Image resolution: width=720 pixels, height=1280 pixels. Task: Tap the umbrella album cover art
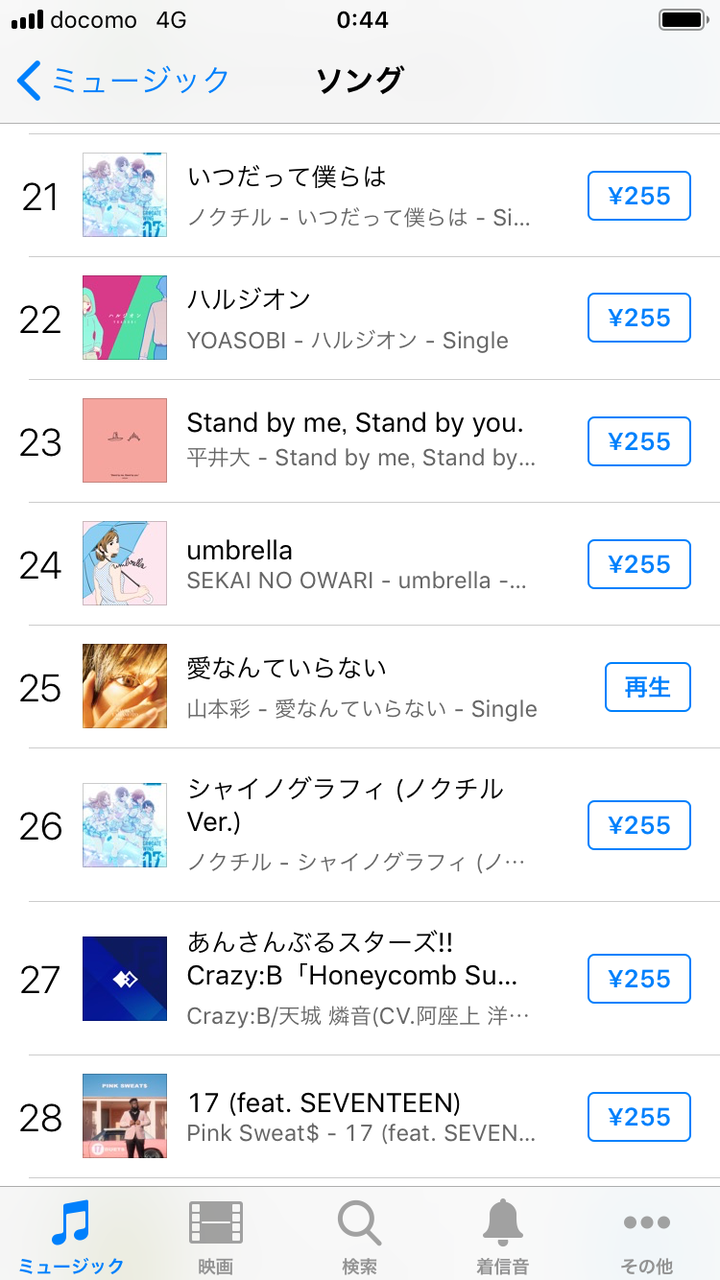[125, 563]
